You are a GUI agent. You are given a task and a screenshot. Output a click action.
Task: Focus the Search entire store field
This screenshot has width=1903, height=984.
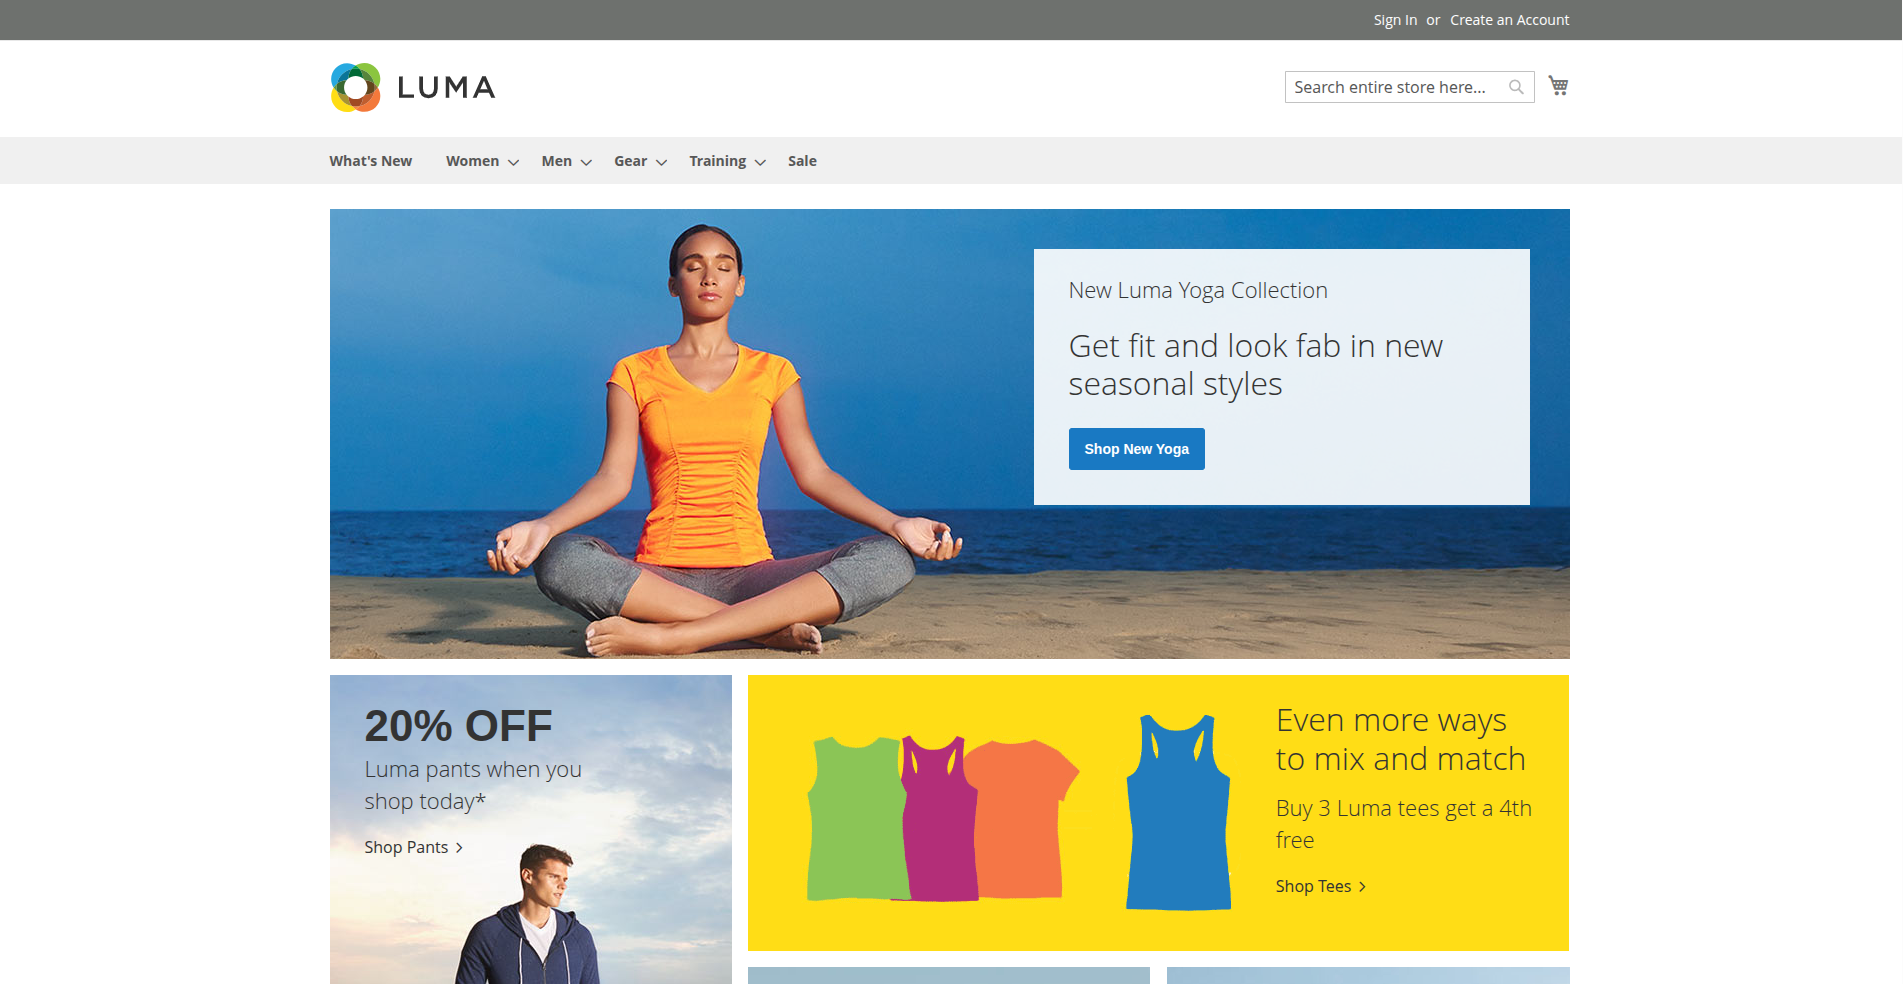click(1409, 87)
